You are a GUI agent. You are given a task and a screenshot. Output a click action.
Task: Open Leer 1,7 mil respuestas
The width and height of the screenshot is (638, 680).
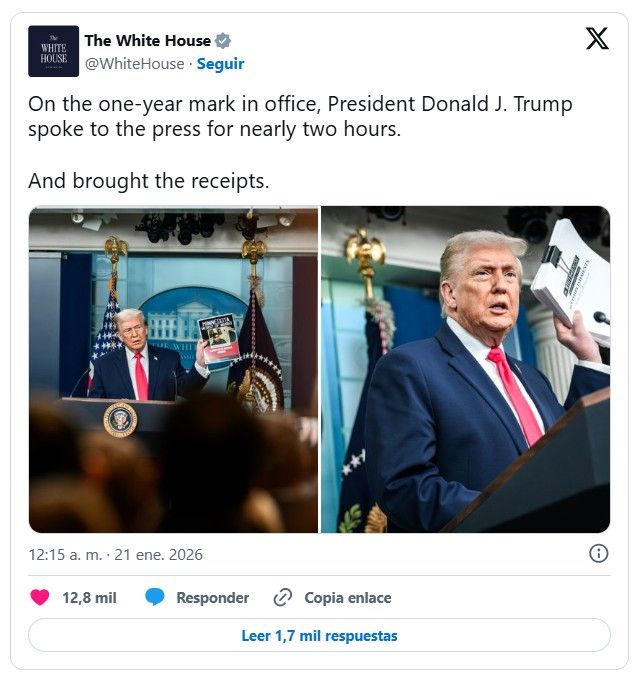tap(319, 635)
